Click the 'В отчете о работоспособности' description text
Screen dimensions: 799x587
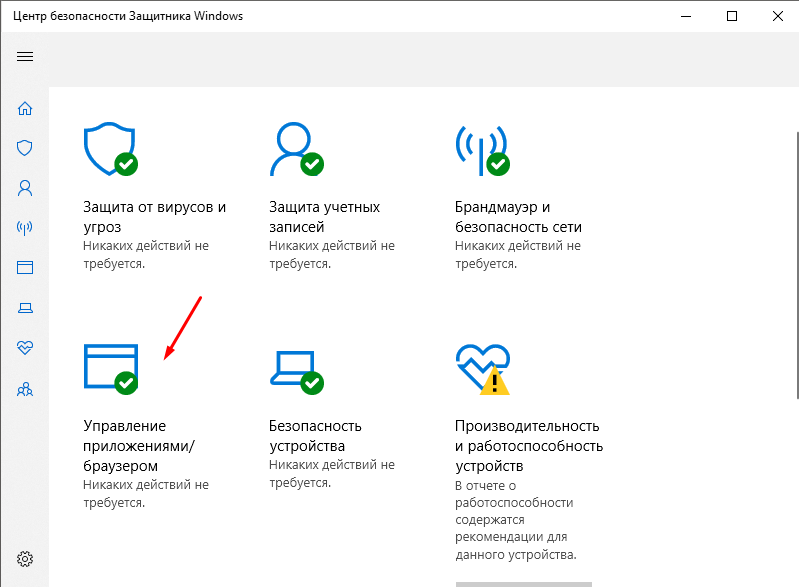pos(516,520)
